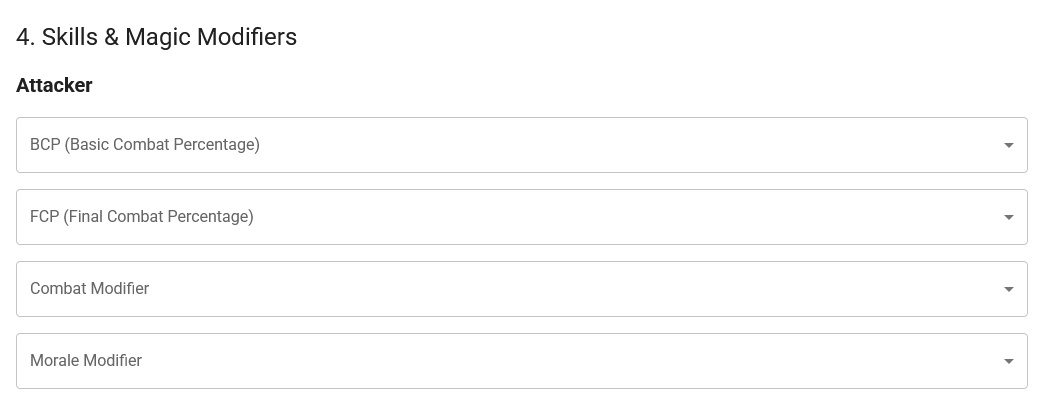Image resolution: width=1039 pixels, height=416 pixels.
Task: Click the FCP dropdown arrow icon
Action: point(1008,218)
